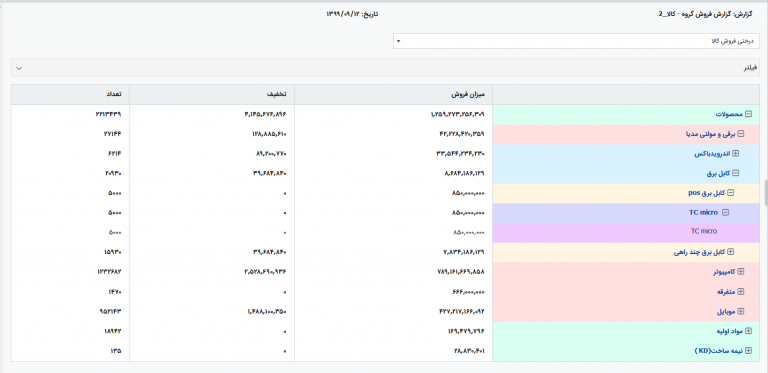This screenshot has height=373, width=768.
Task: Expand the مواد اولیه node
Action: (x=748, y=331)
